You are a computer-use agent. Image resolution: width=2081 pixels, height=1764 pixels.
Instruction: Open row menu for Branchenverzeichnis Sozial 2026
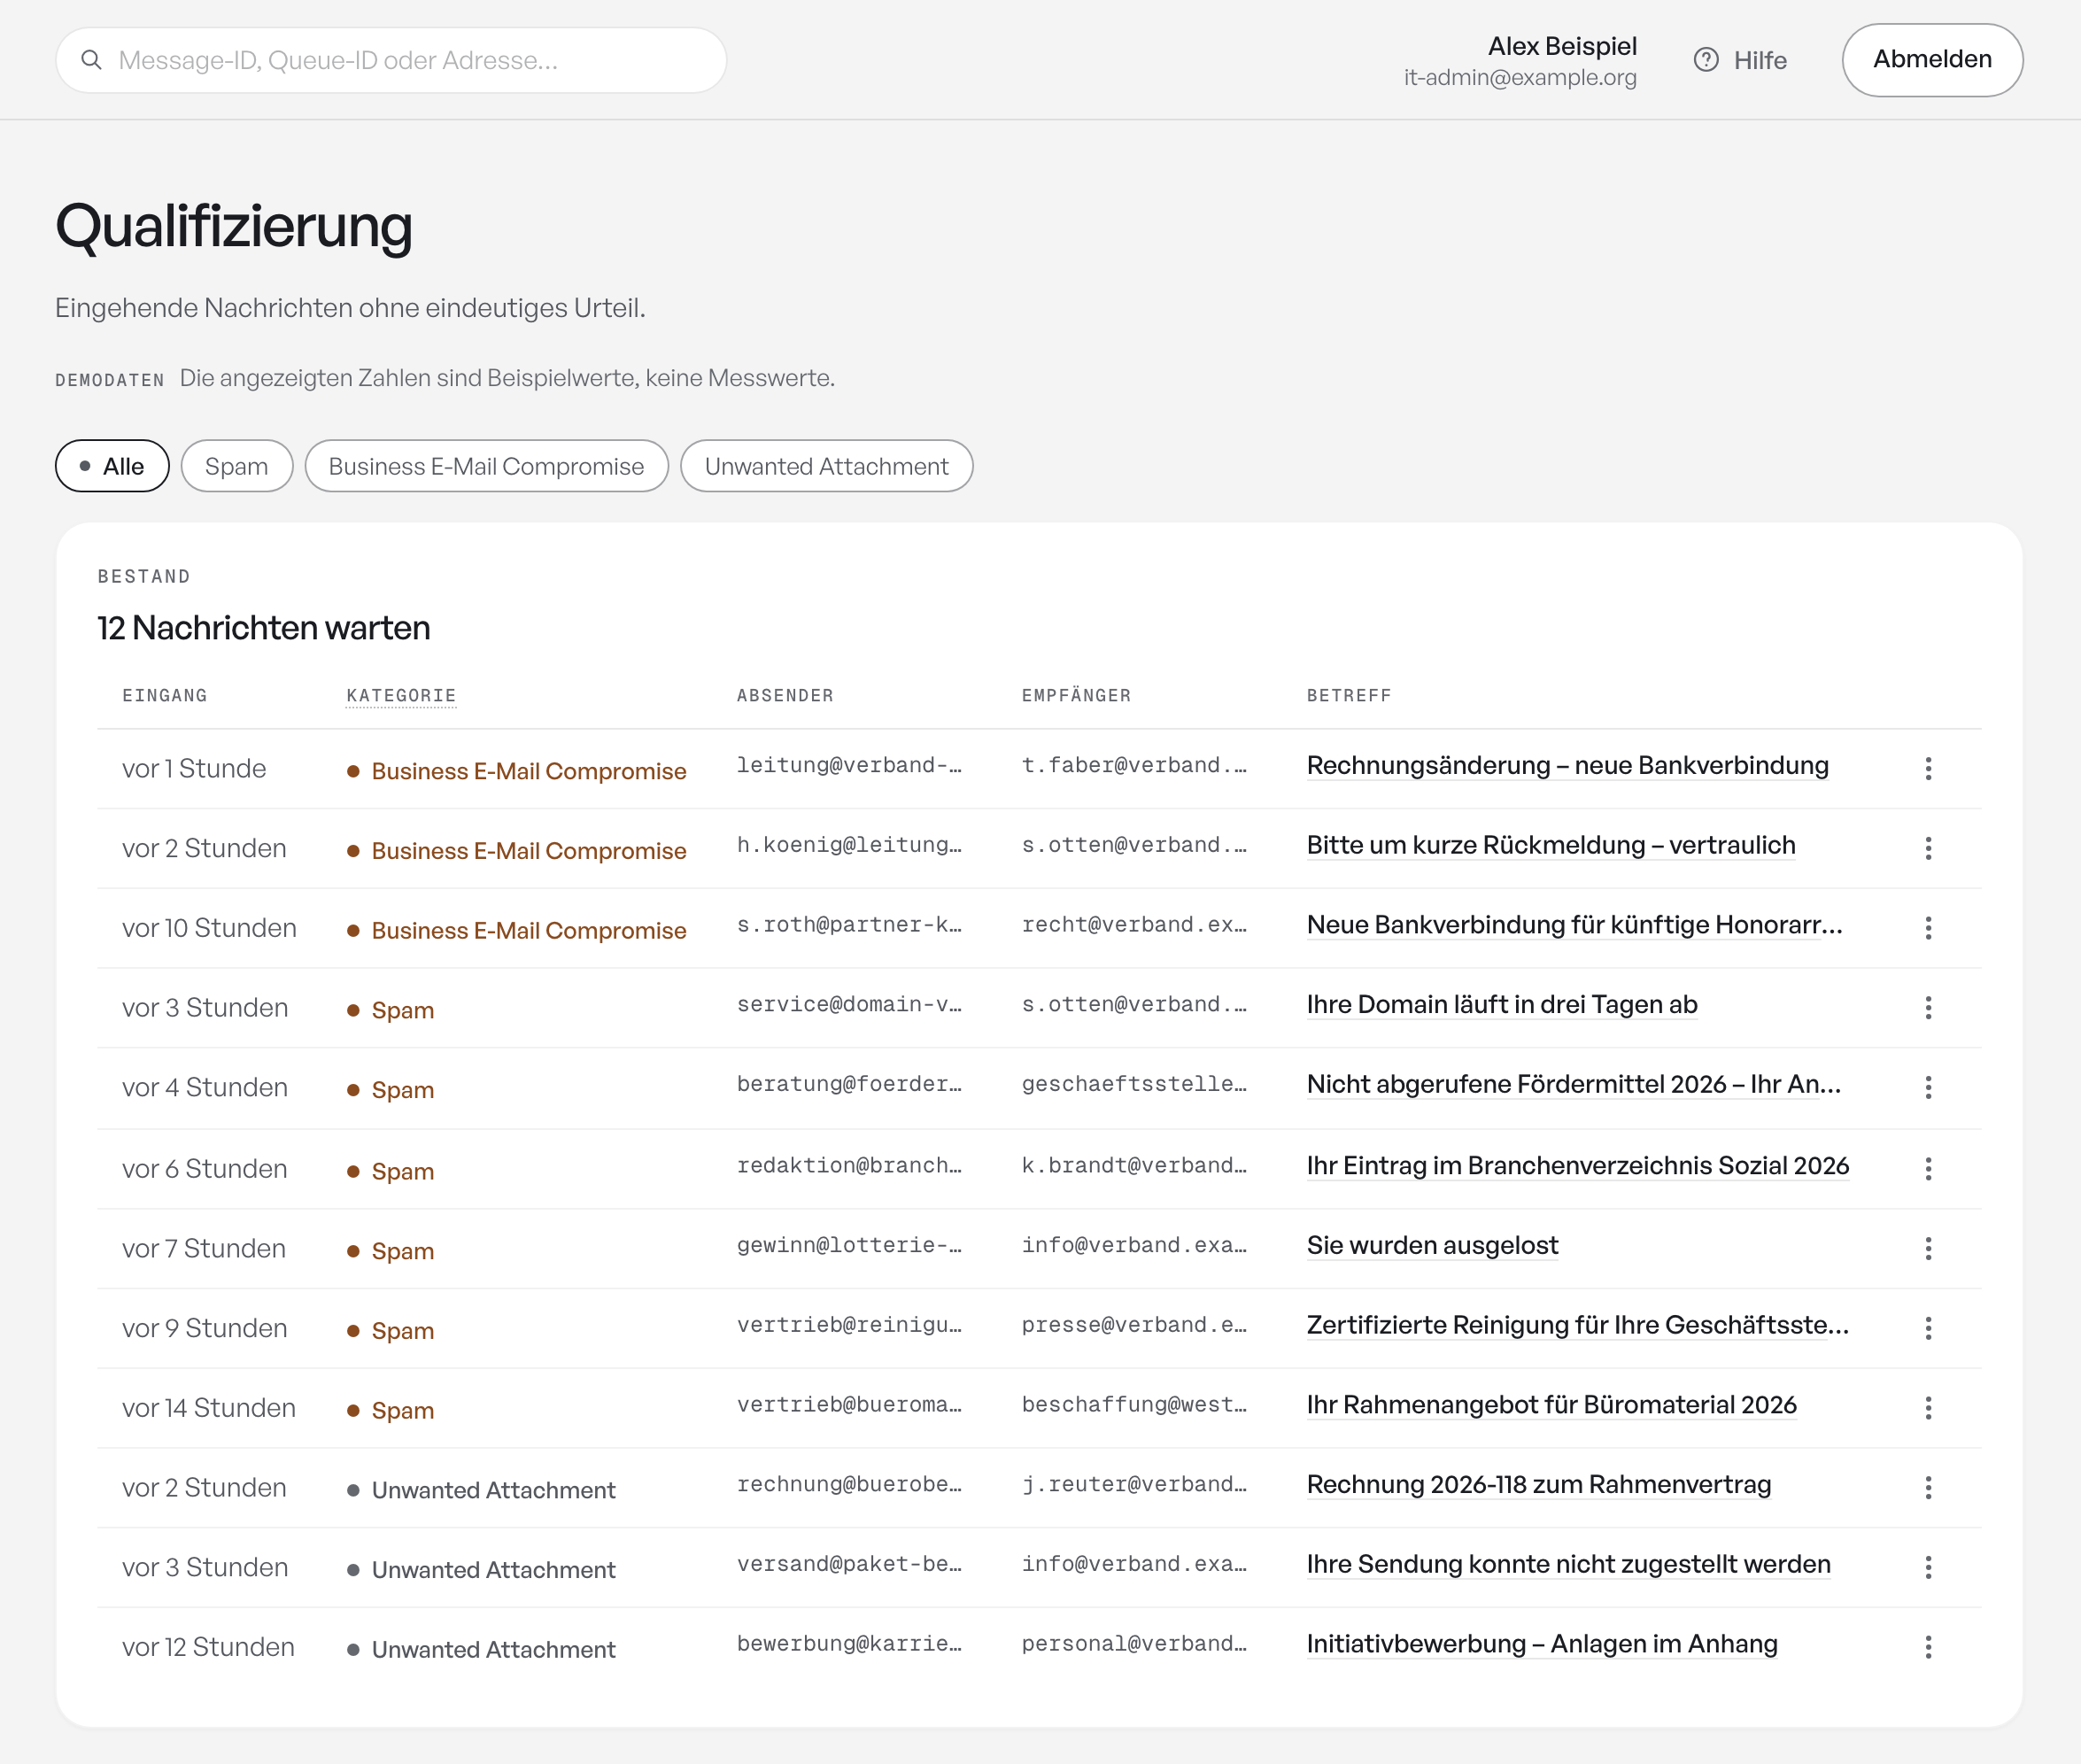tap(1928, 1168)
